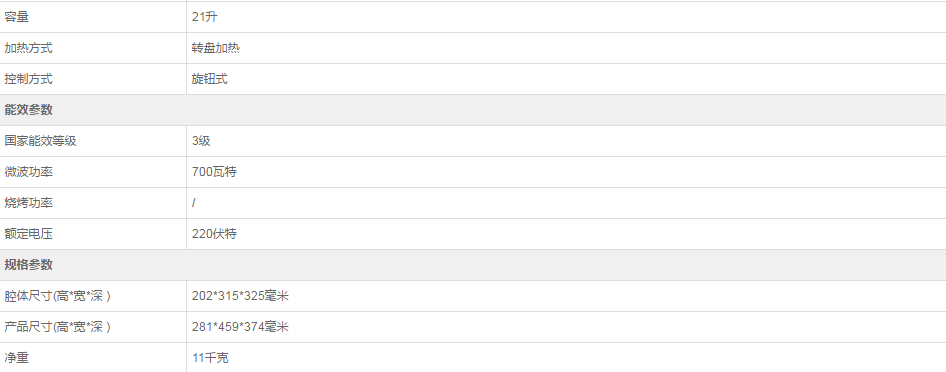Select the 11千克 net weight value
Screen dimensions: 946x372
pos(210,358)
